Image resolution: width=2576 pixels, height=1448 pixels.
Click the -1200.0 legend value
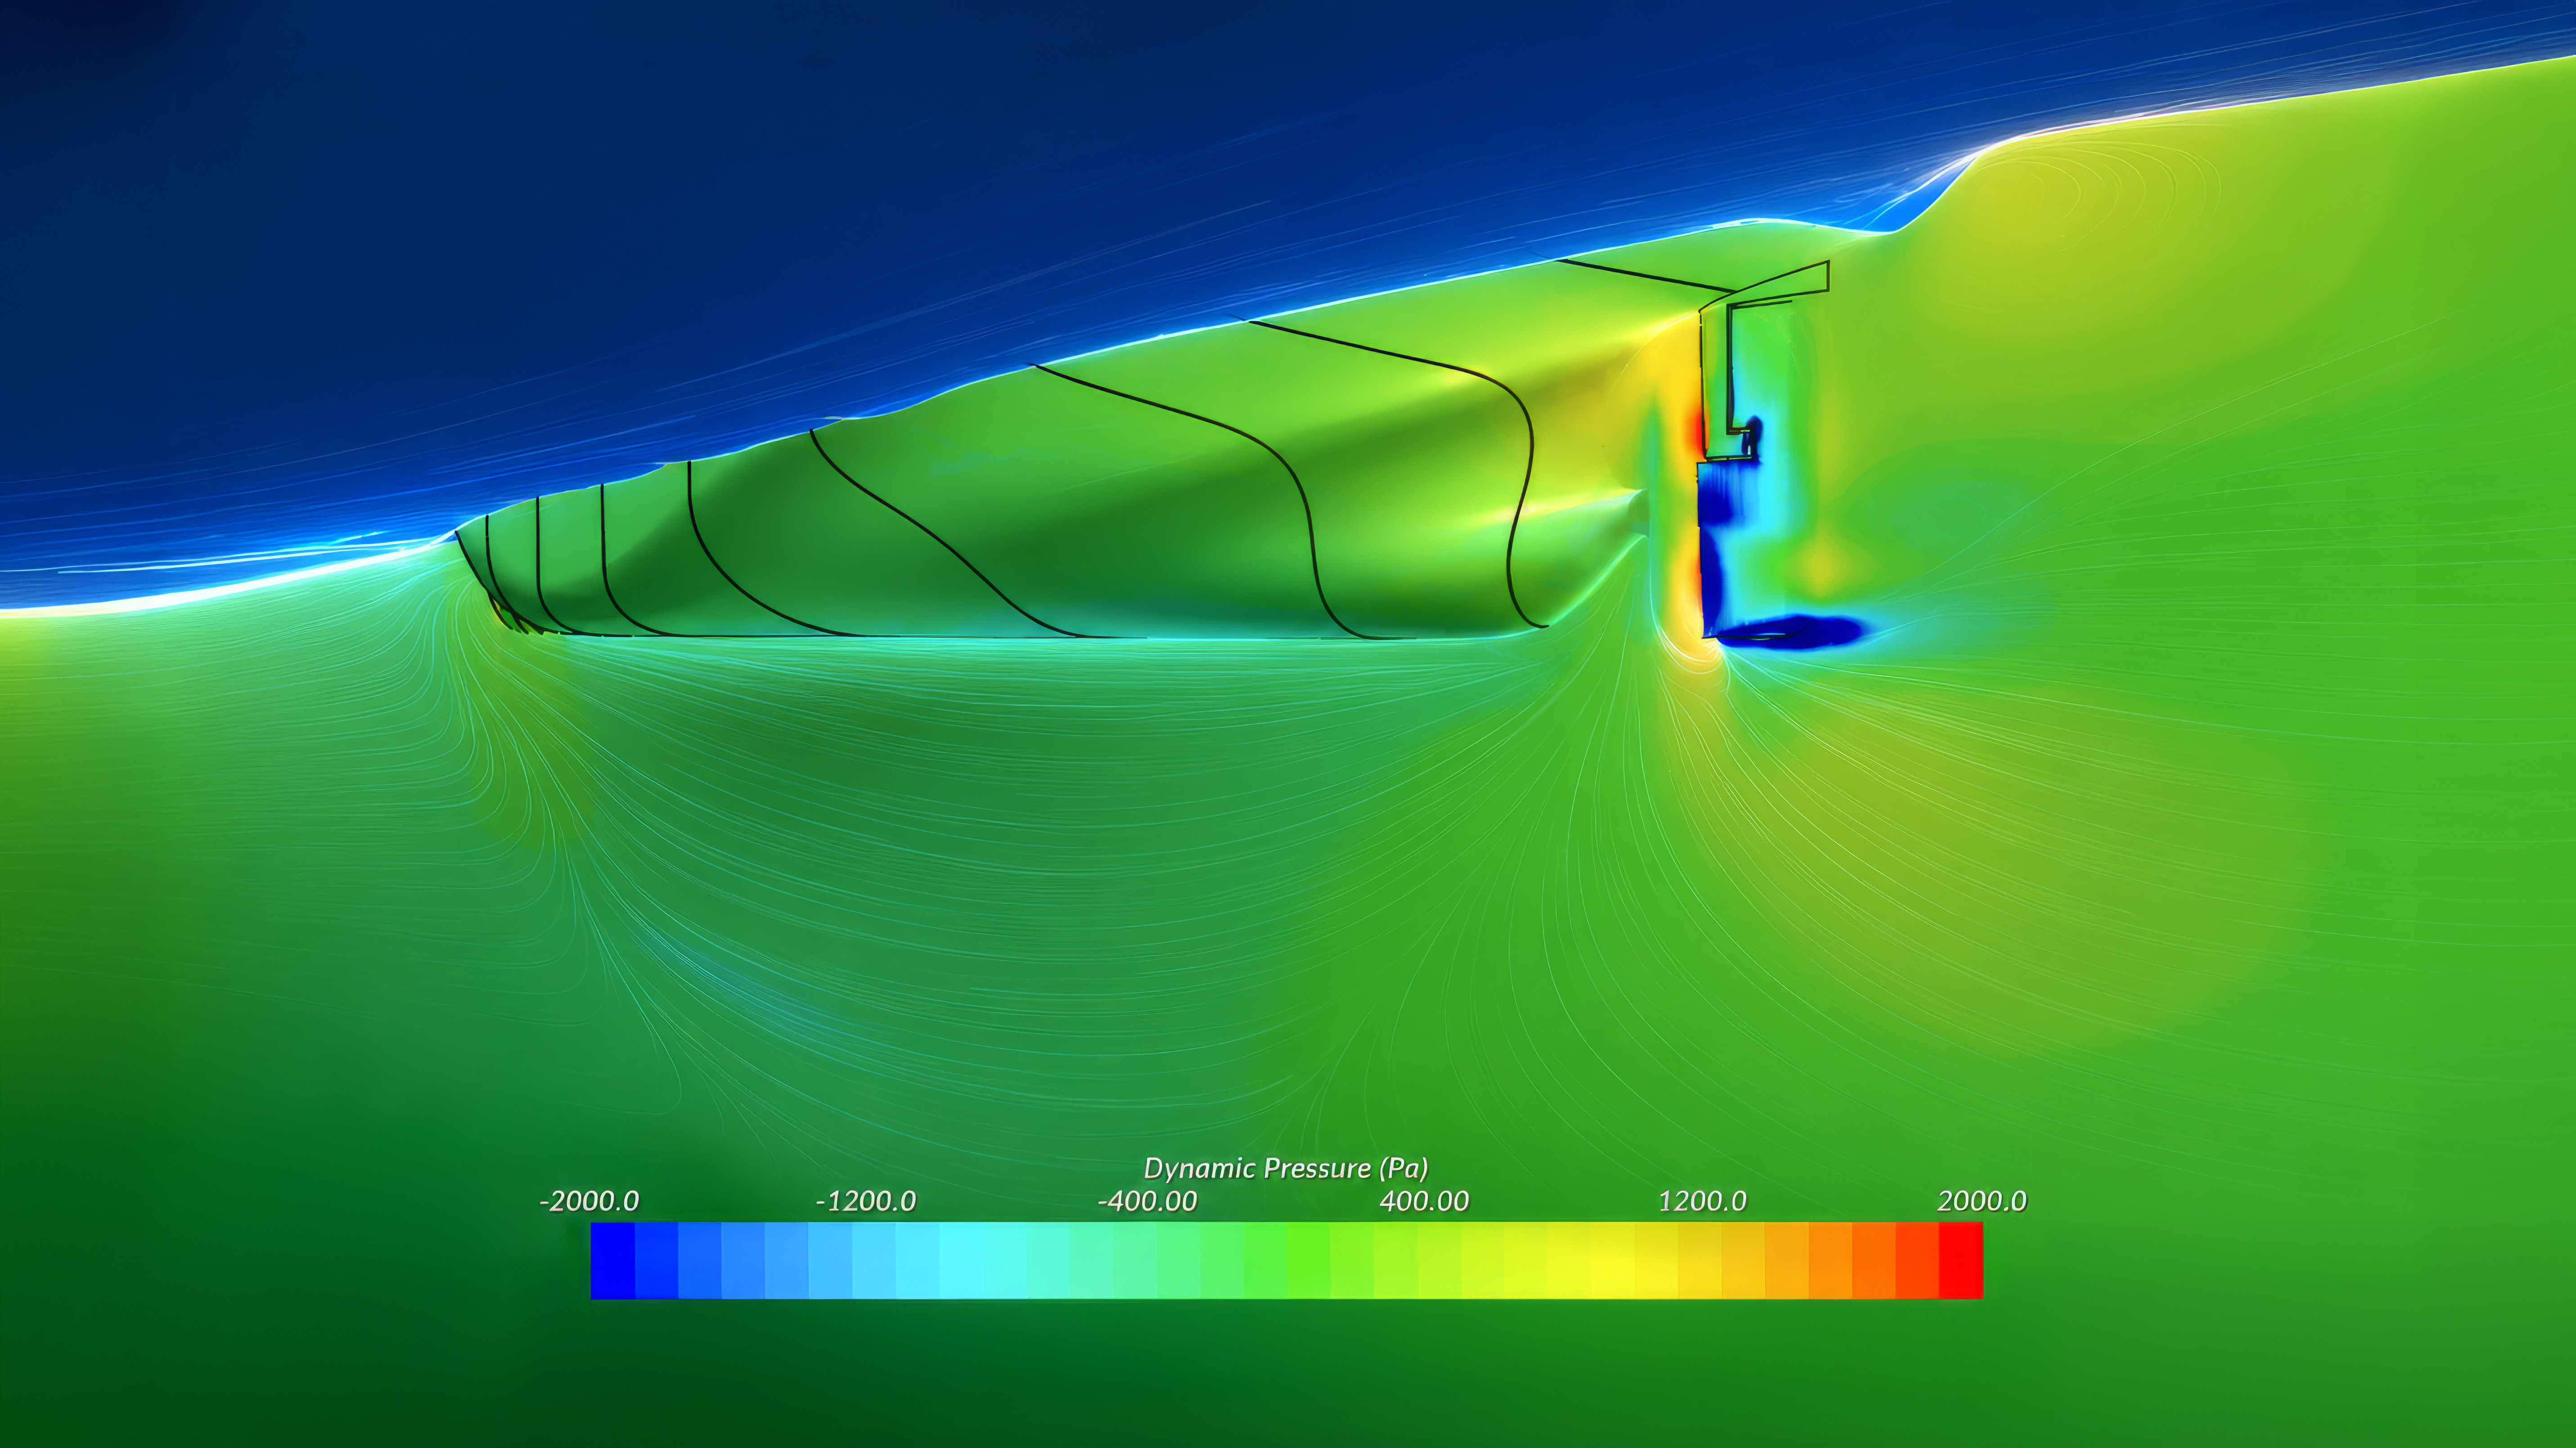[866, 1201]
